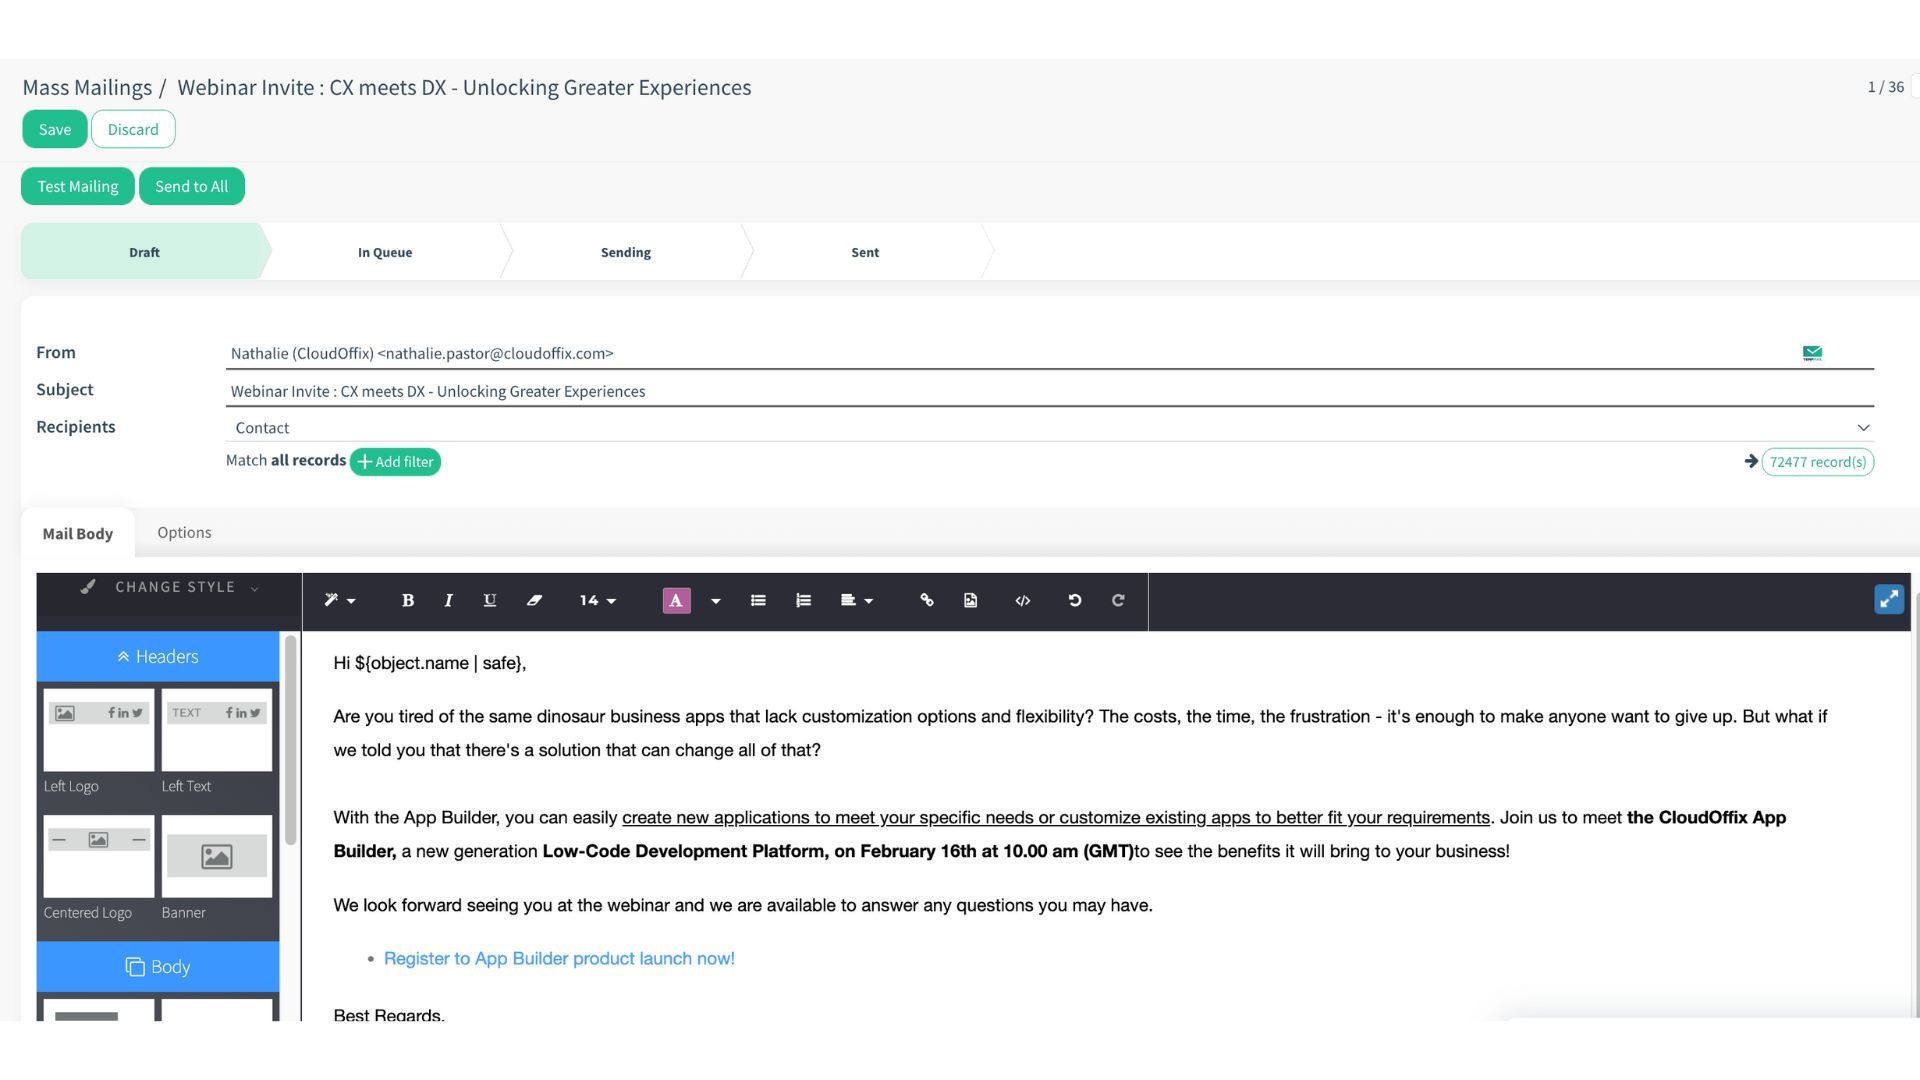Open the paragraph alignment dropdown
The image size is (1920, 1080).
pyautogui.click(x=856, y=601)
